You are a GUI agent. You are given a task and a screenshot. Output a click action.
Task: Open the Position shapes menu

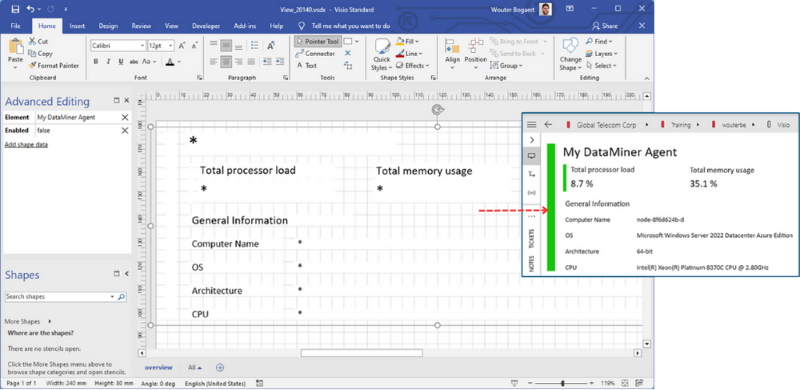(476, 54)
